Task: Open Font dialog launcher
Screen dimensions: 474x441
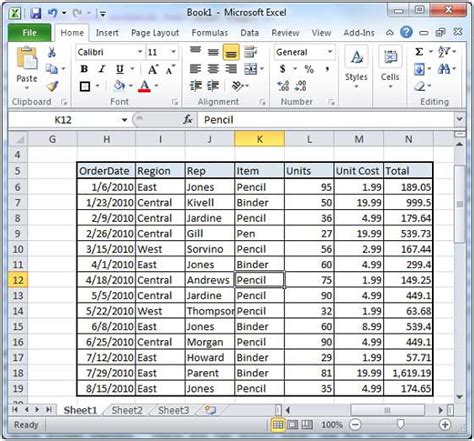Action: pos(175,102)
